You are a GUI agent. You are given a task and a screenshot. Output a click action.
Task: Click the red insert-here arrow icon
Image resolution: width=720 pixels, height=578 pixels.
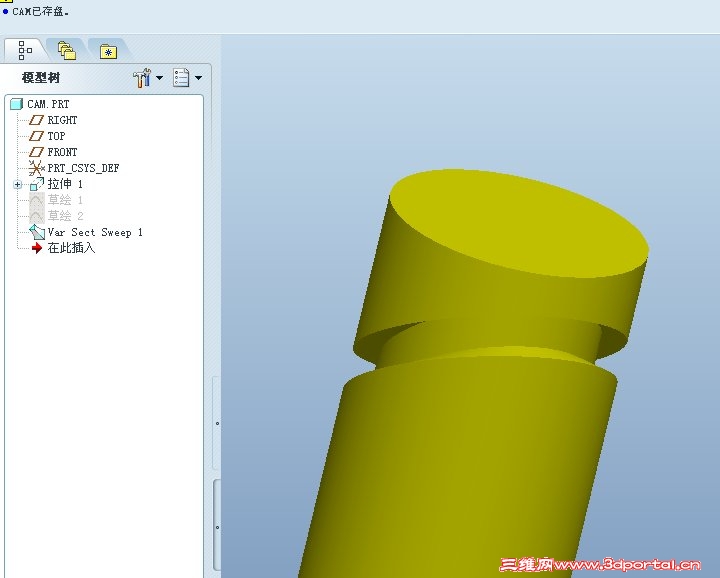37,248
